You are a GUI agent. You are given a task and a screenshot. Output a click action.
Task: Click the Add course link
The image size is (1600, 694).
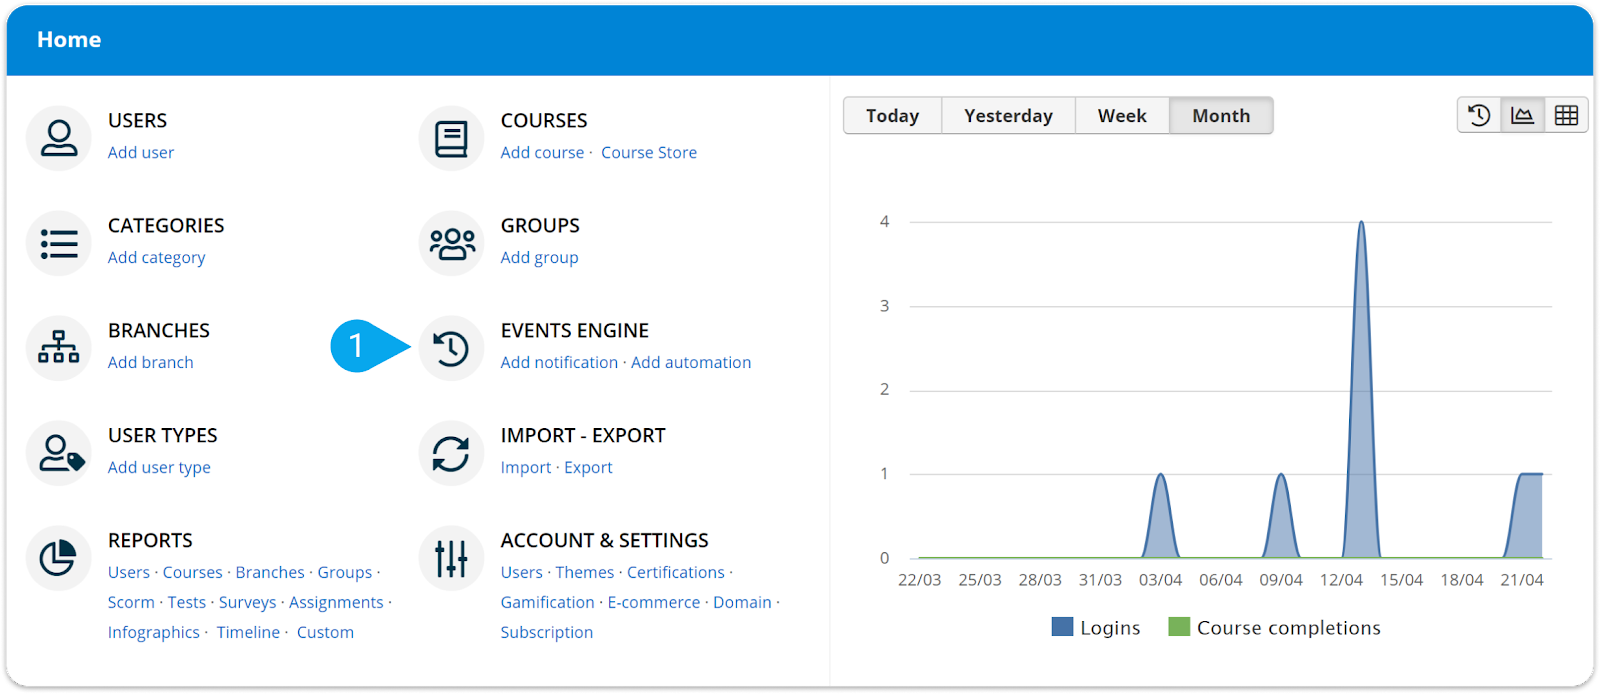point(542,152)
